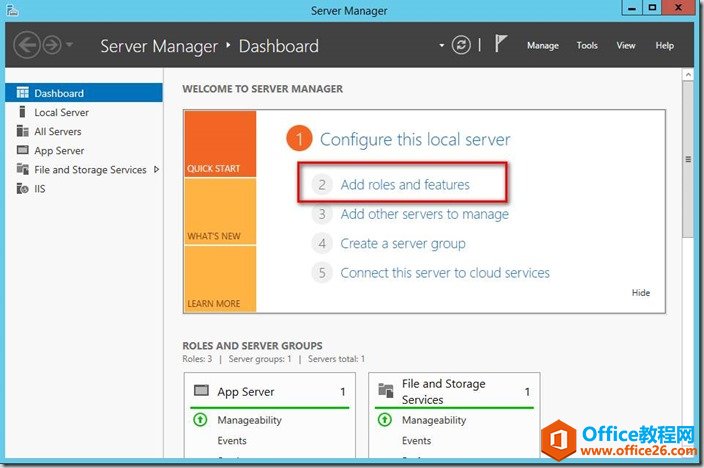Open the notifications flag icon
The image size is (704, 468).
click(x=501, y=44)
